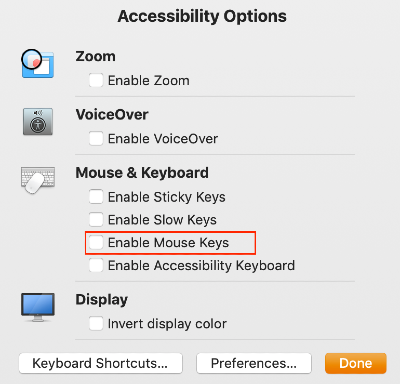Click the Accessibility Options title
Screen dimensions: 400x384
(x=202, y=16)
